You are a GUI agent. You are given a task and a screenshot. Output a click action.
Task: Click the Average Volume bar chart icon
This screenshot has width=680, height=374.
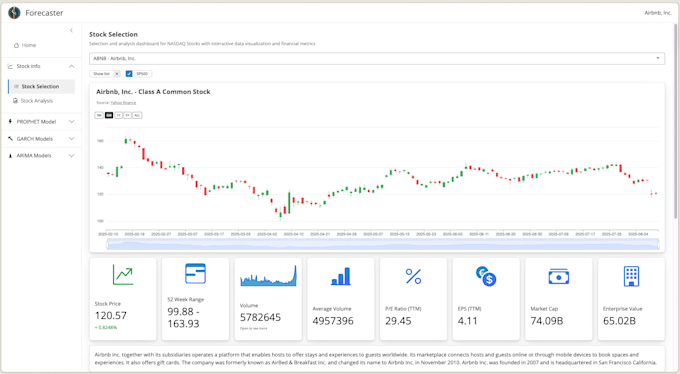coord(340,276)
